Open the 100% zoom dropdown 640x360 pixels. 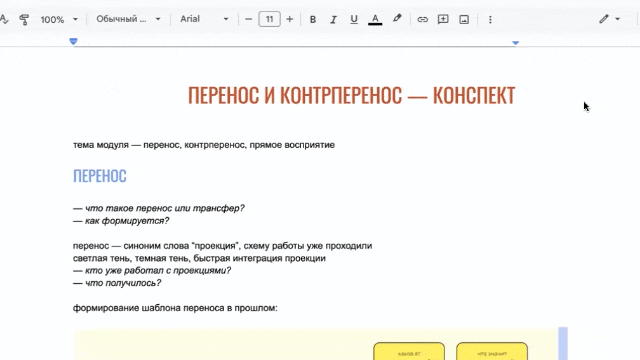point(59,19)
